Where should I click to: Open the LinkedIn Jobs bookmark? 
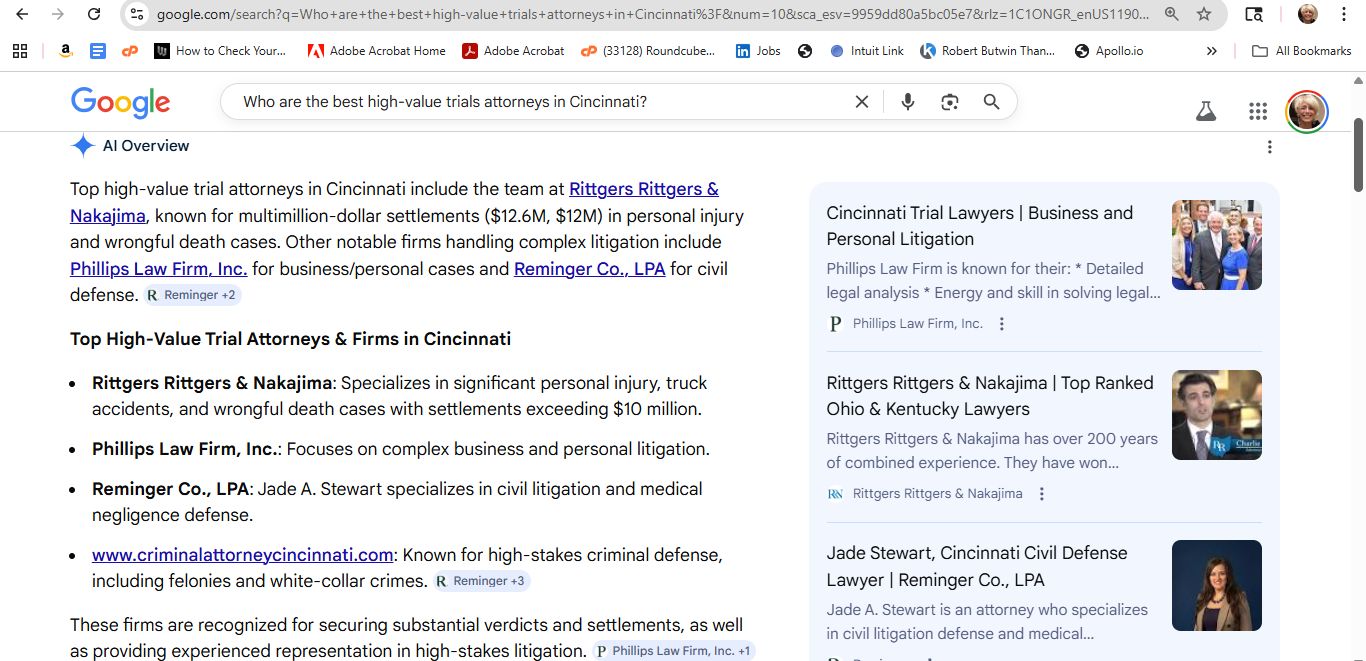click(x=758, y=51)
